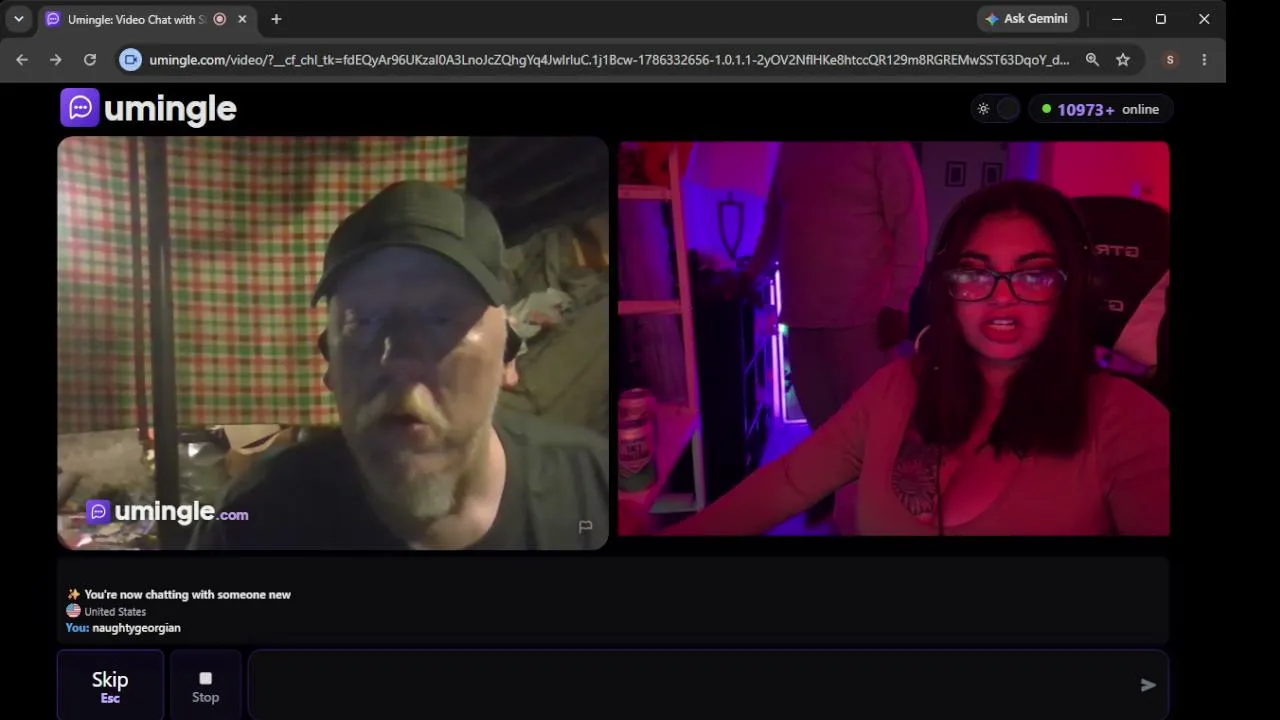The width and height of the screenshot is (1280, 720).
Task: Reload the current page
Action: pyautogui.click(x=90, y=60)
